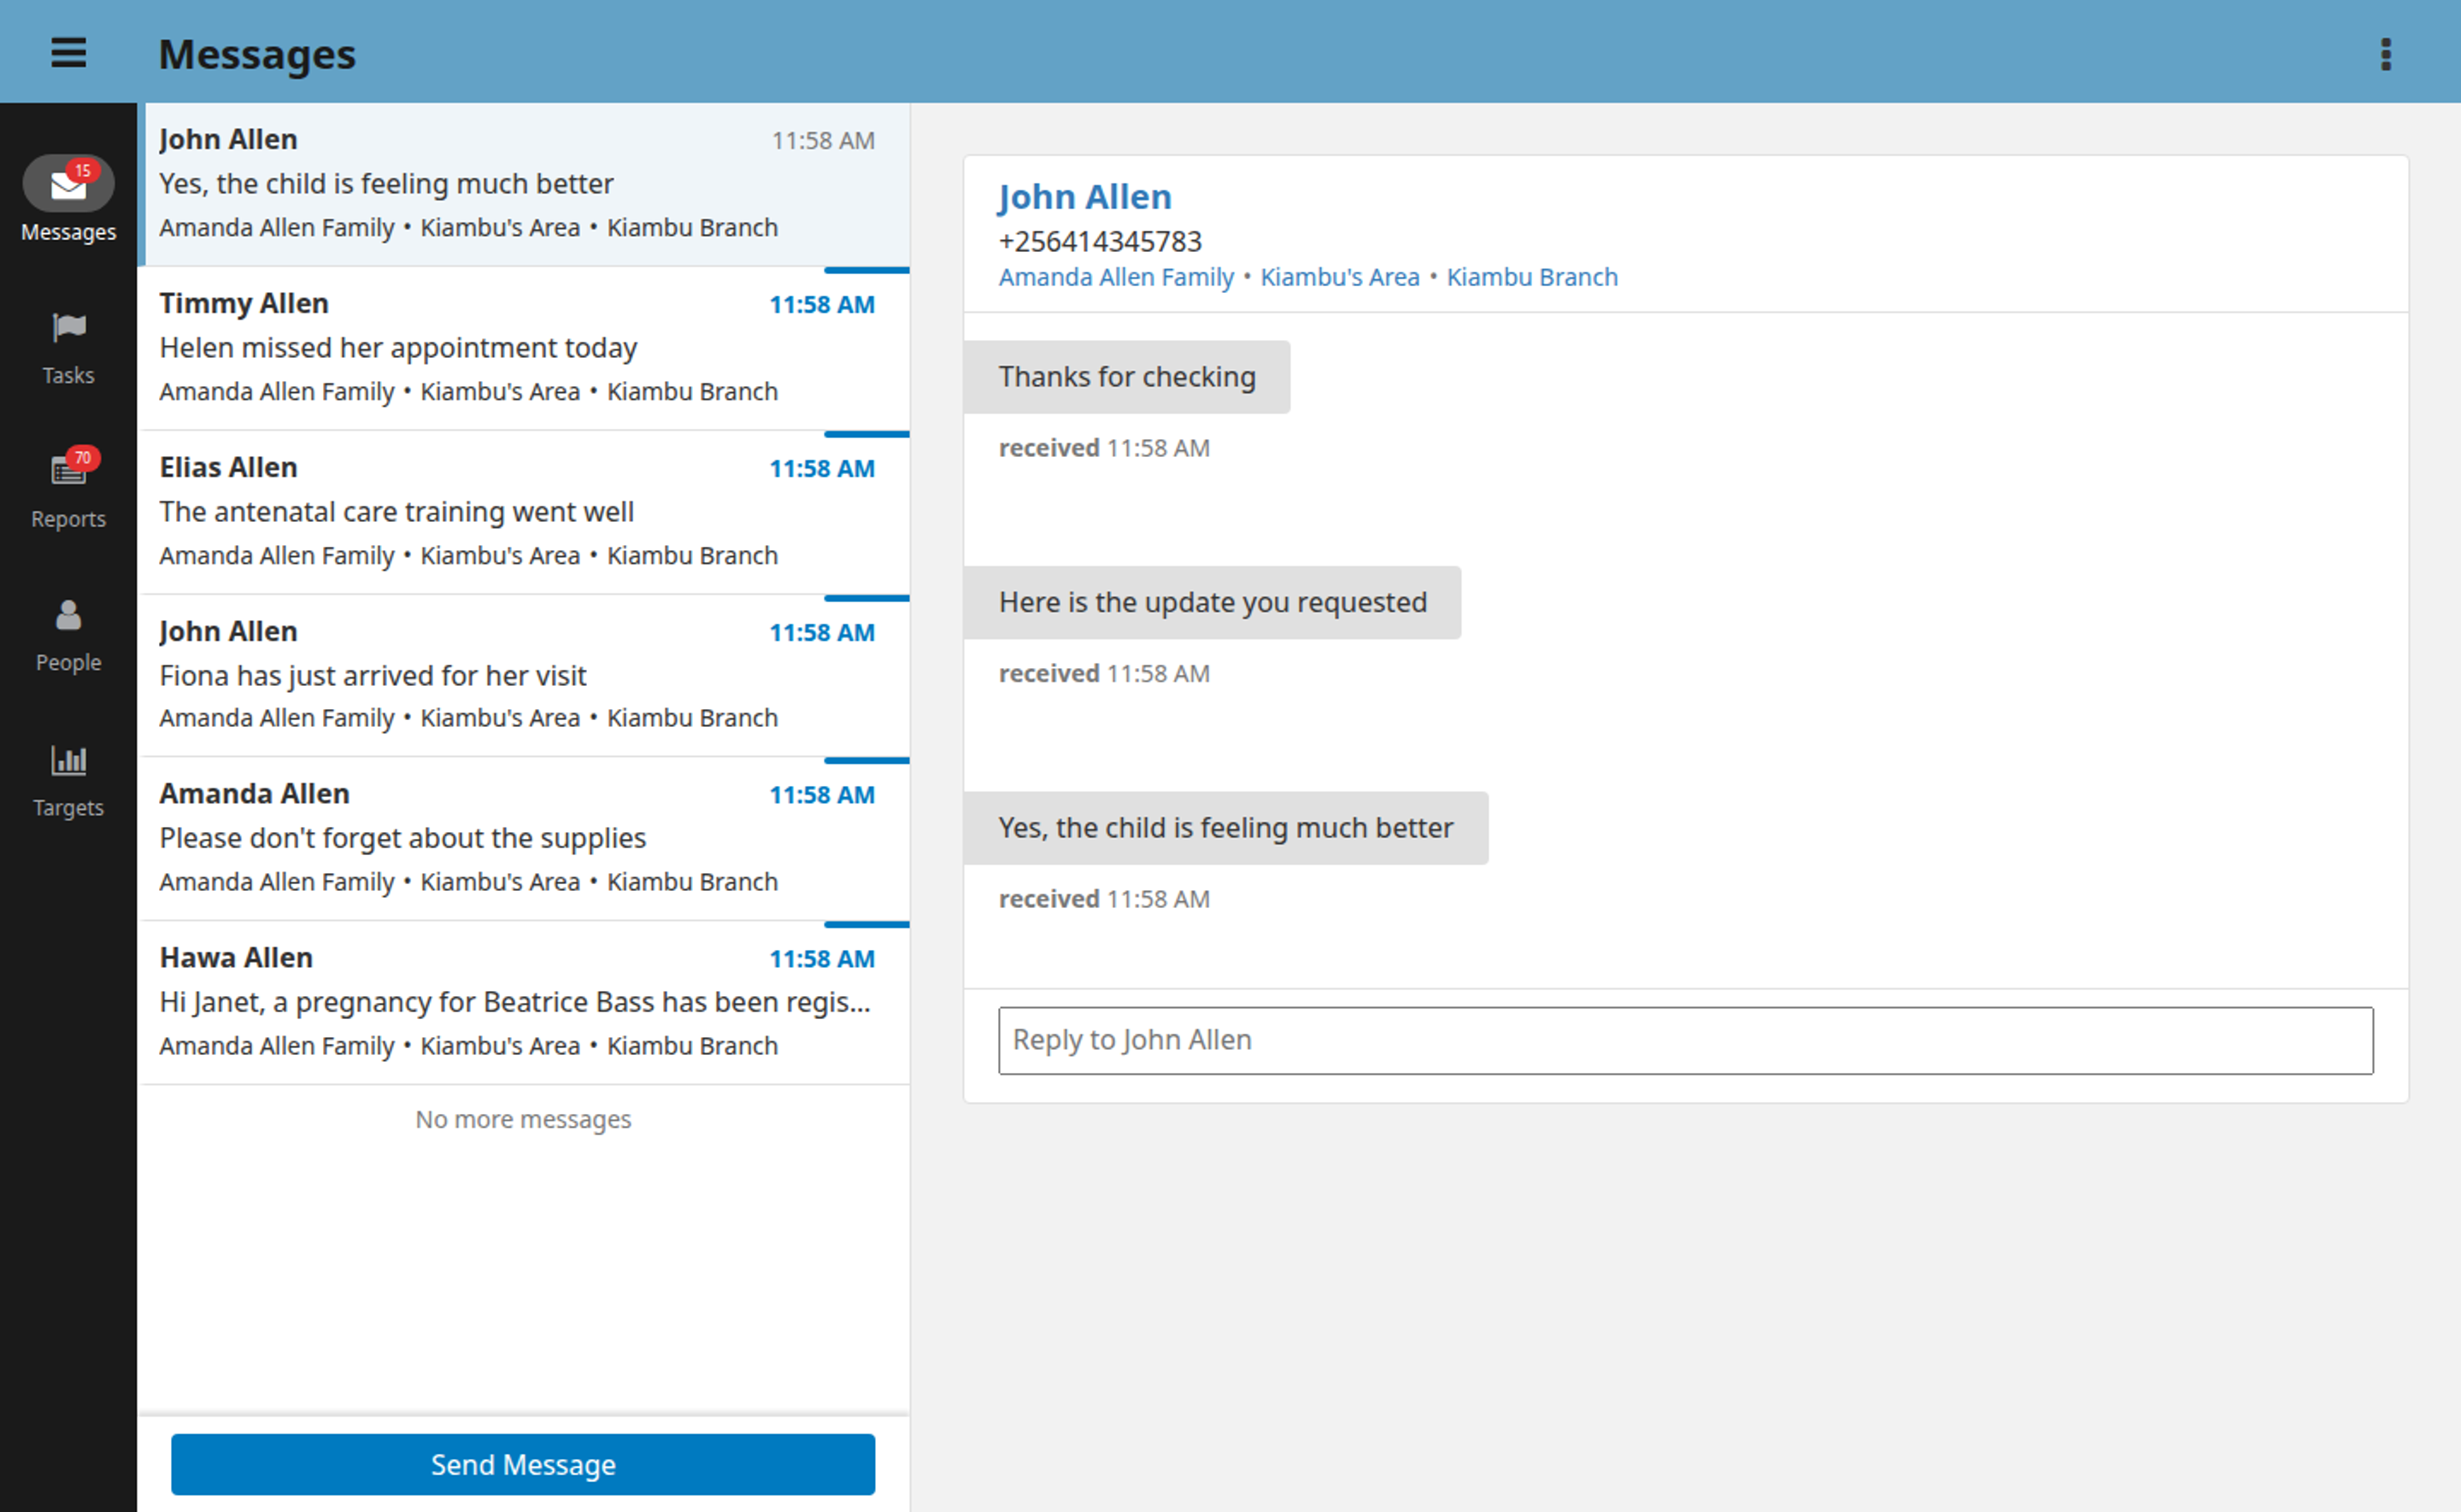Open Reports icon with 70 badge
The width and height of the screenshot is (2461, 1512).
(x=68, y=470)
